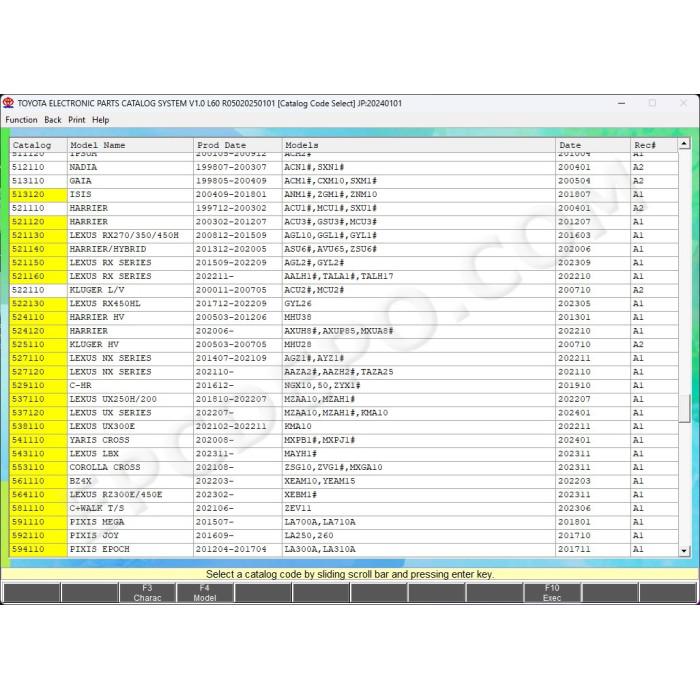The image size is (700, 700).
Task: Click the Catalog column header
Action: [38, 145]
